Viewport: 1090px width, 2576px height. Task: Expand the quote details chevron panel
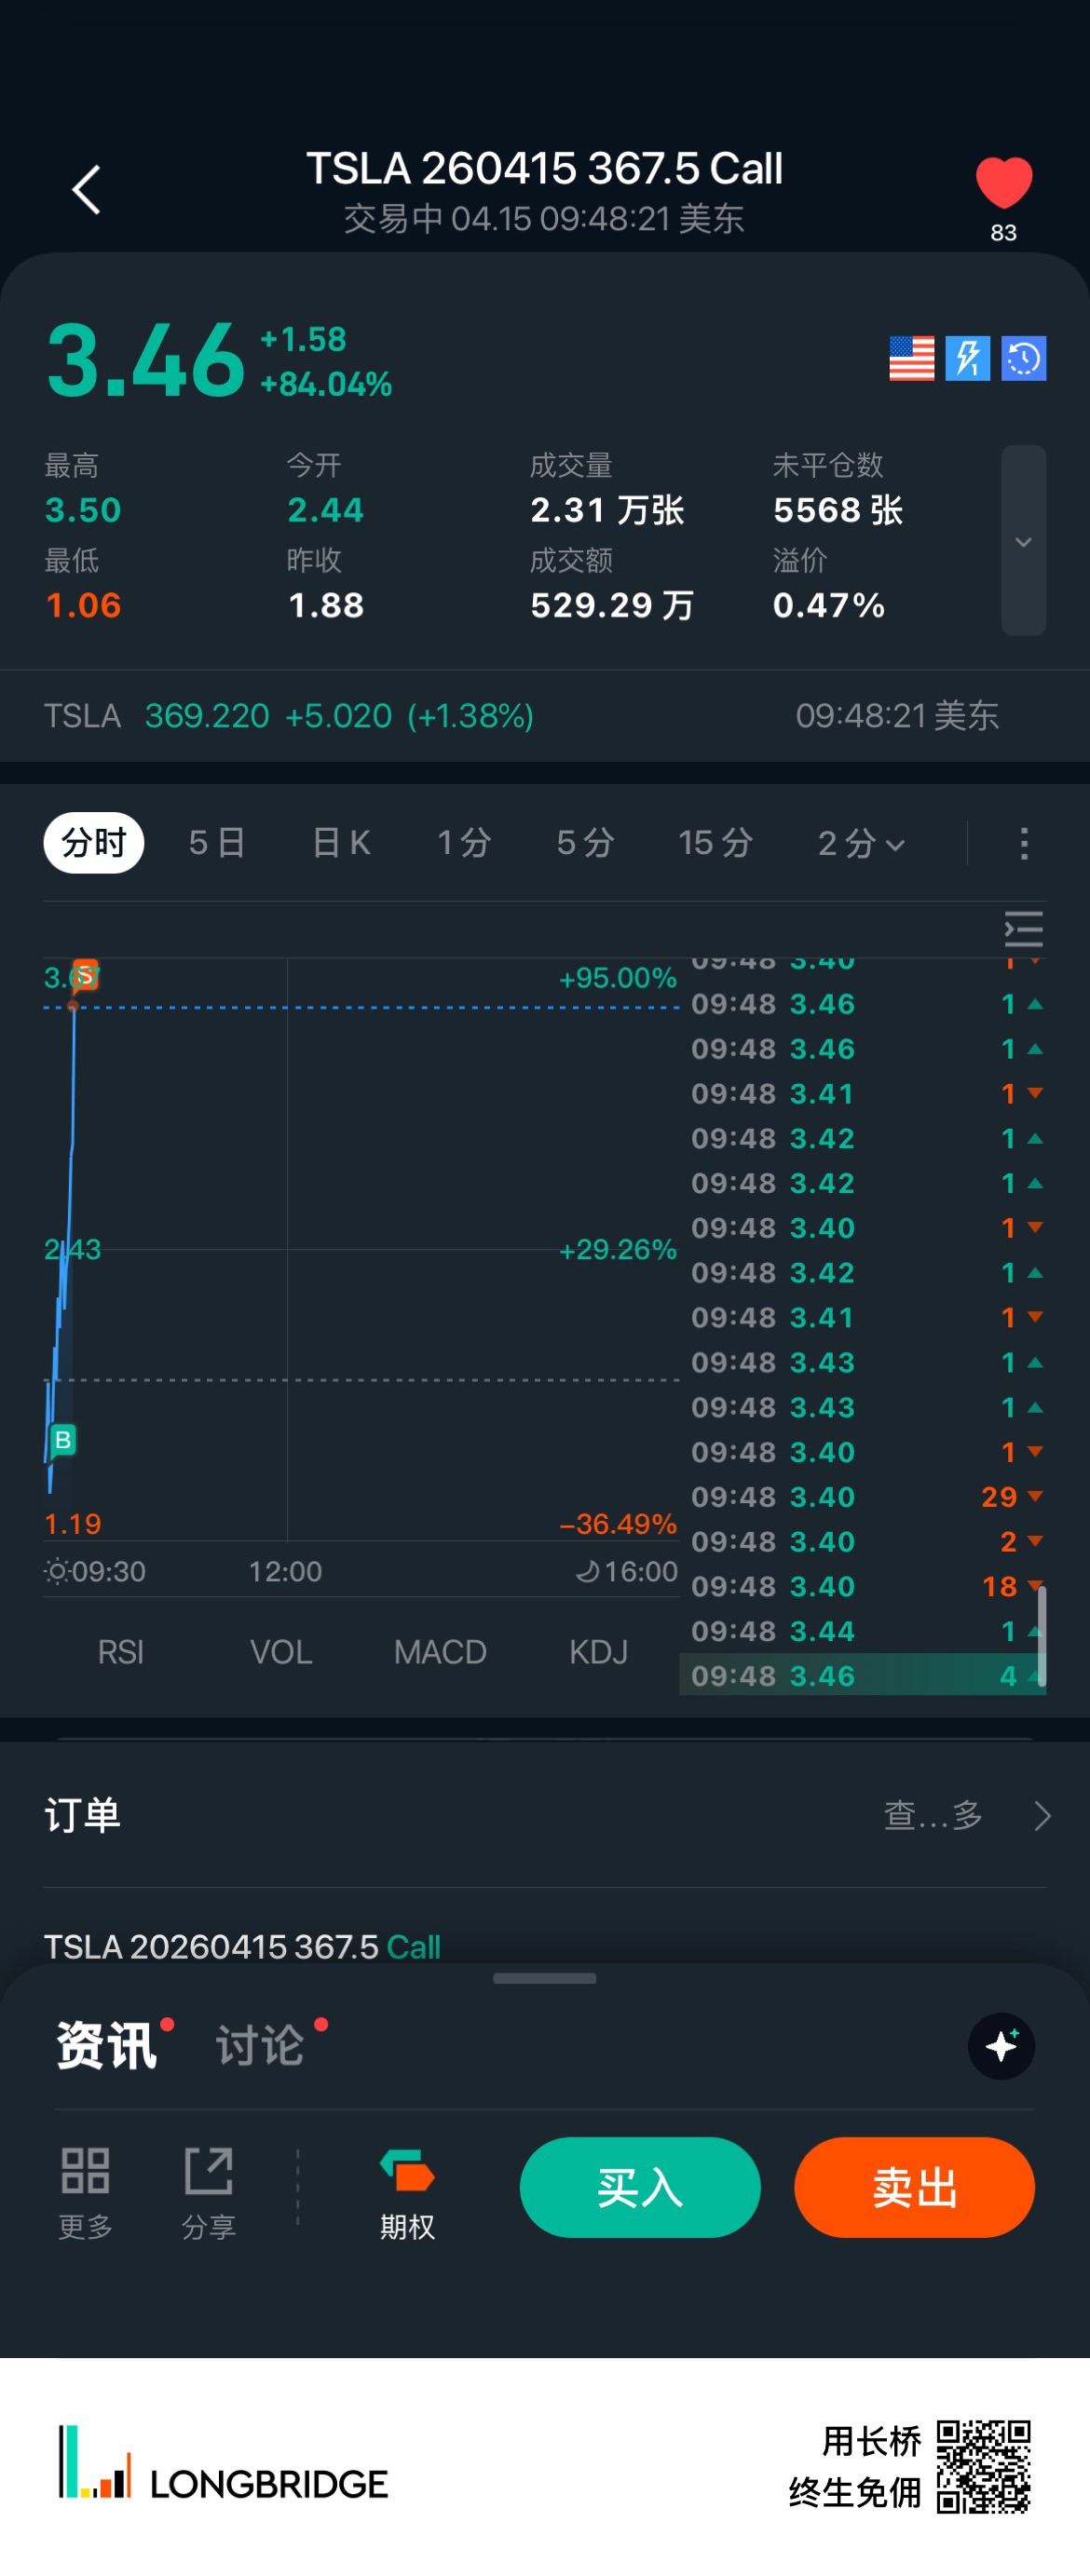pyautogui.click(x=1023, y=541)
